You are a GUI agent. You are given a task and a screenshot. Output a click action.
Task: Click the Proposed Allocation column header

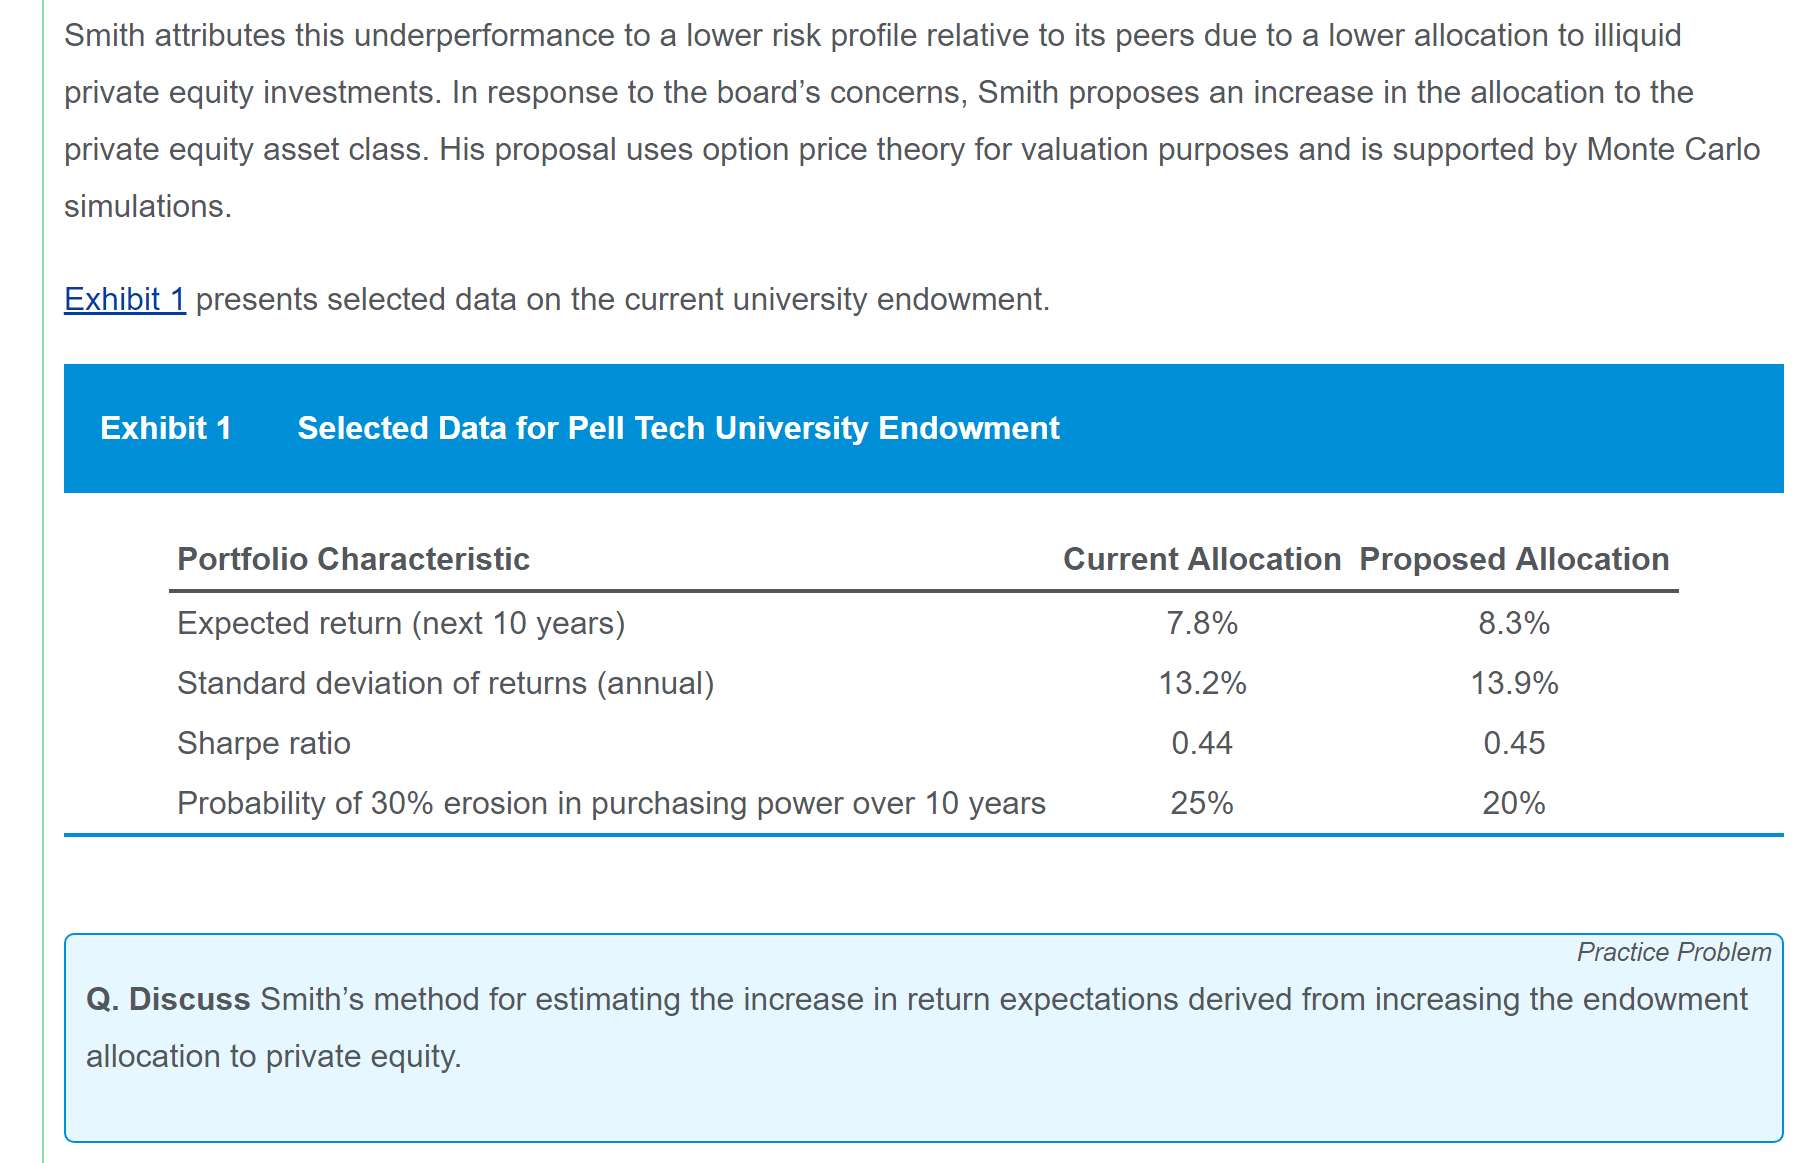(1514, 559)
